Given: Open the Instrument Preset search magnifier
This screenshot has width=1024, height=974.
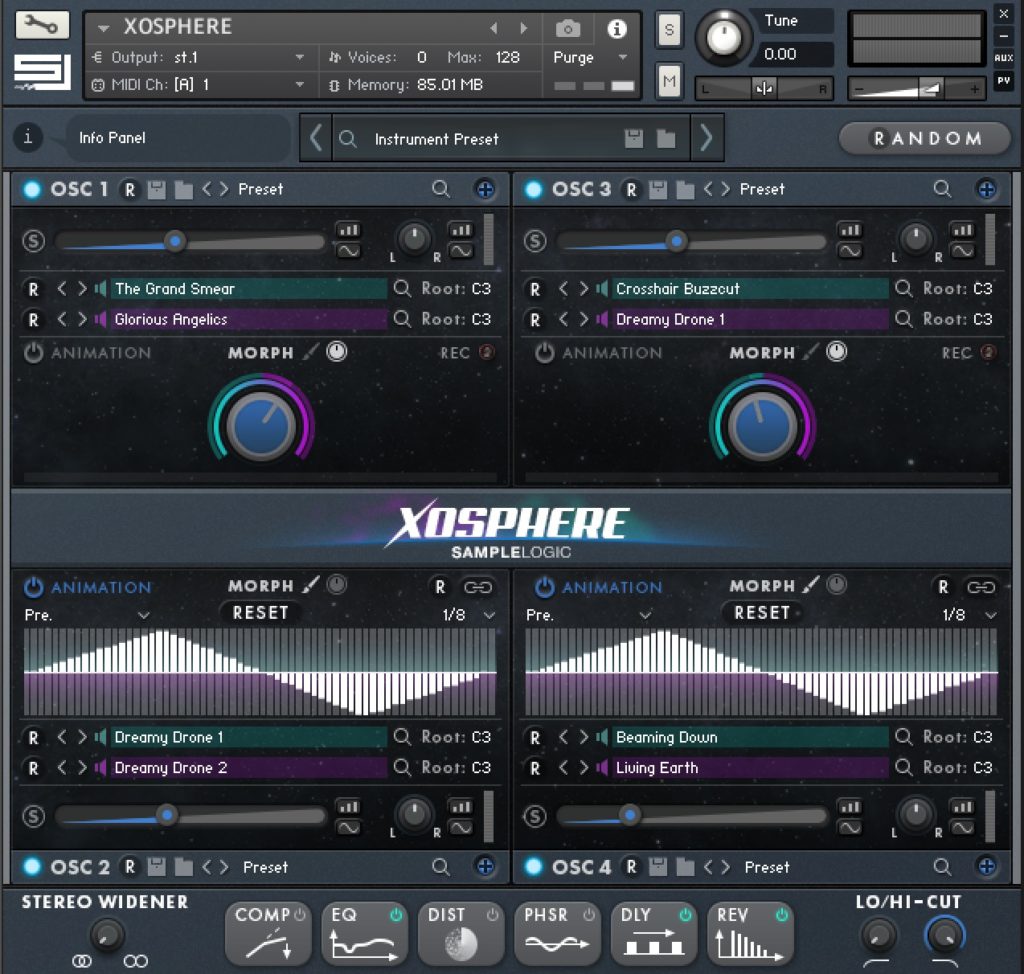Looking at the screenshot, I should [x=348, y=138].
